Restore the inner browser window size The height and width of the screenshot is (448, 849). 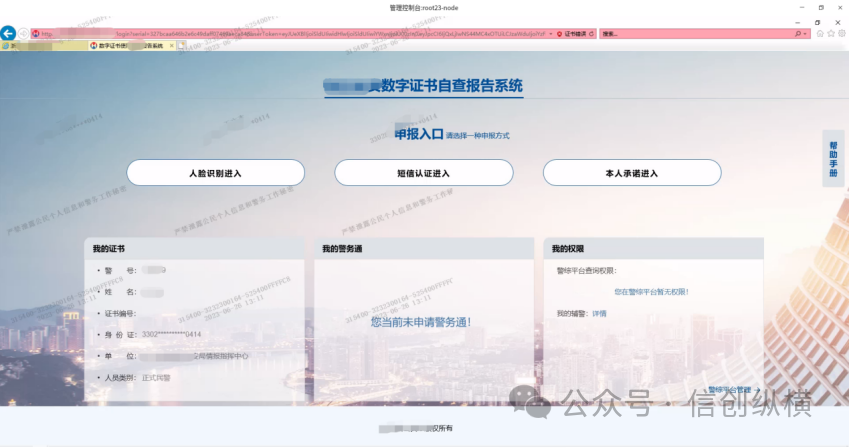pyautogui.click(x=818, y=23)
